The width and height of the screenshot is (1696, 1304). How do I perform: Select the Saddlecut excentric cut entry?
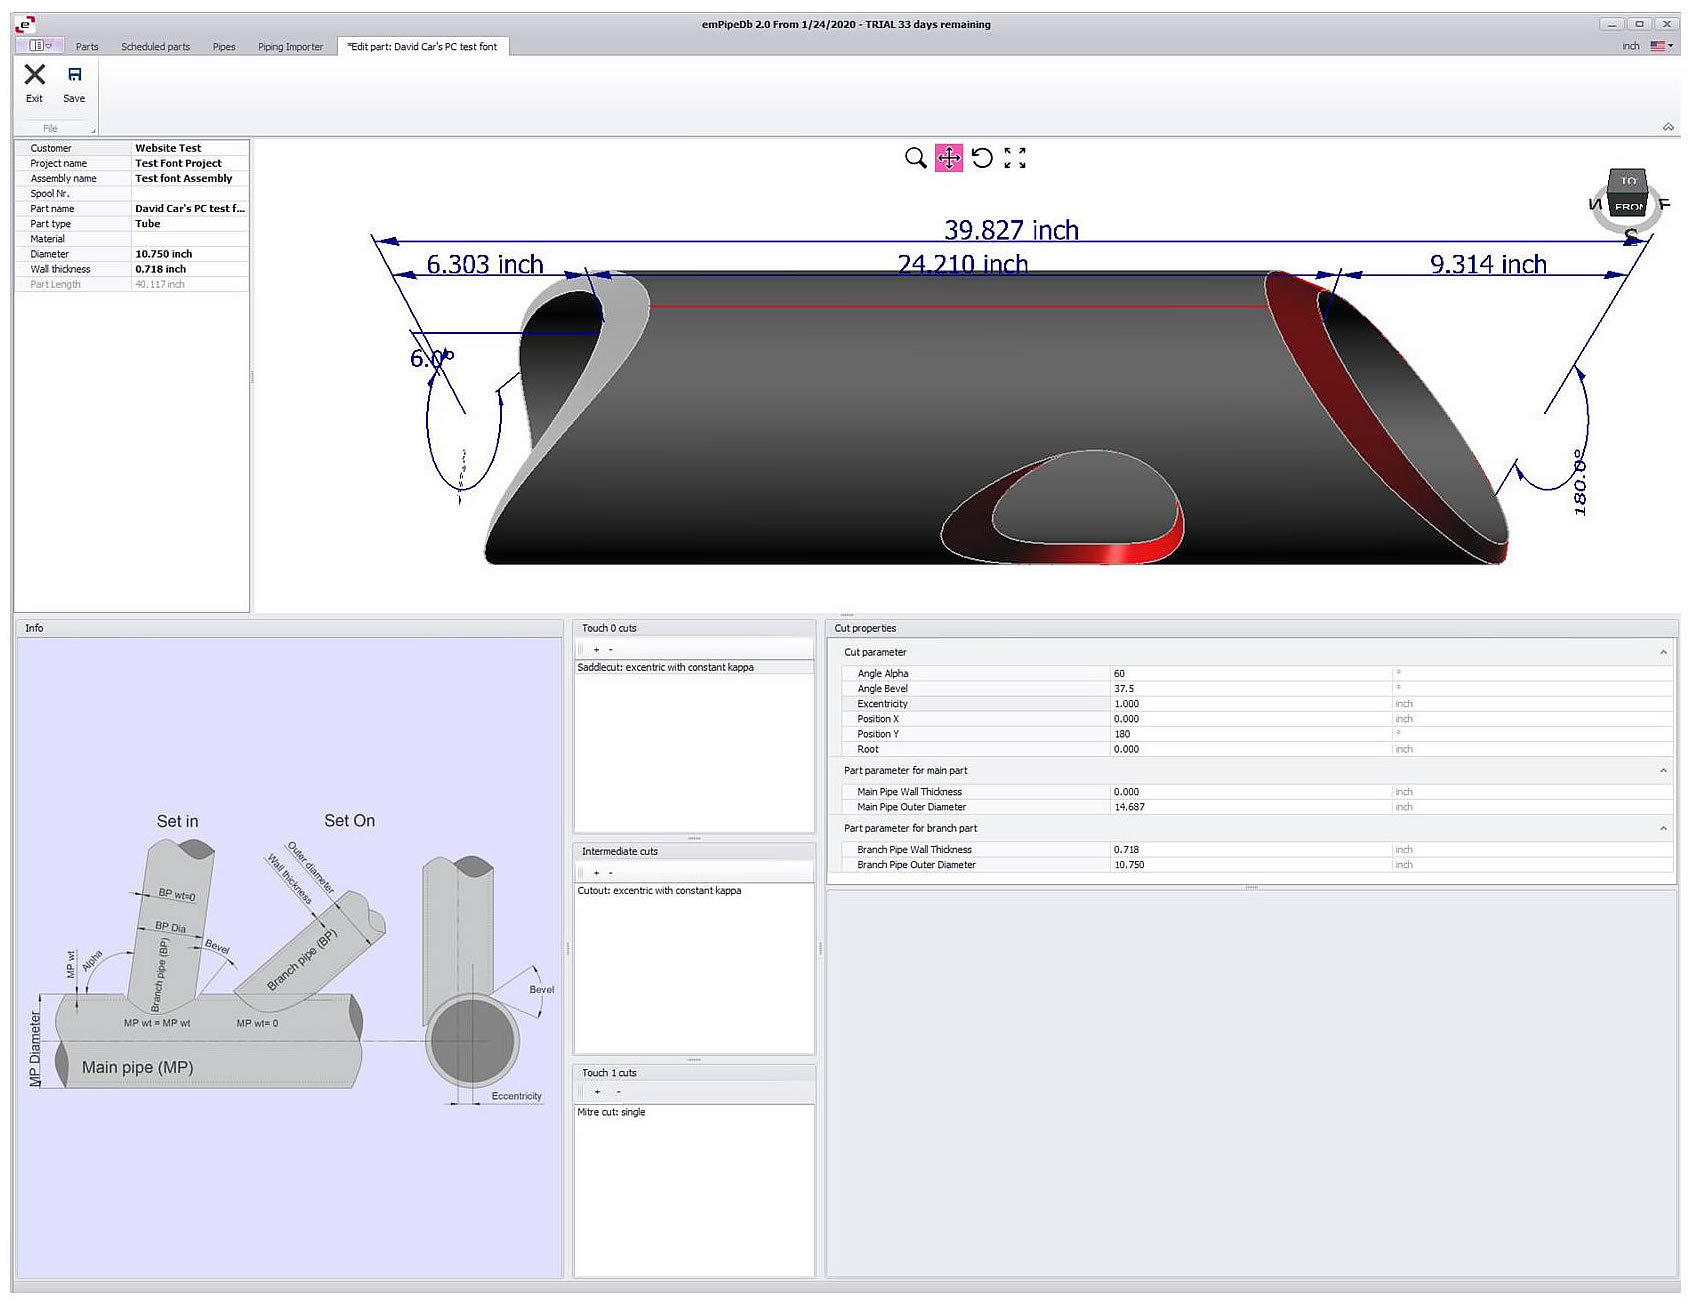click(x=666, y=668)
